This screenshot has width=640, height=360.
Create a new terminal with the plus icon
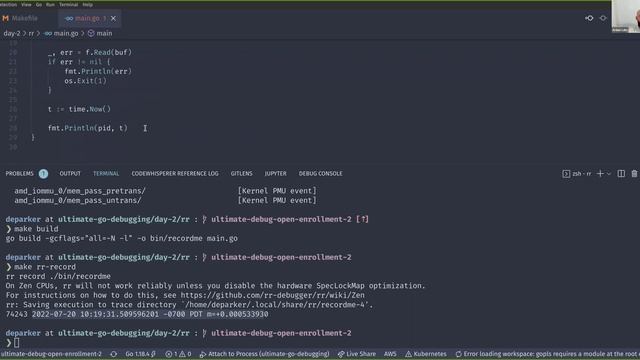pyautogui.click(x=600, y=173)
